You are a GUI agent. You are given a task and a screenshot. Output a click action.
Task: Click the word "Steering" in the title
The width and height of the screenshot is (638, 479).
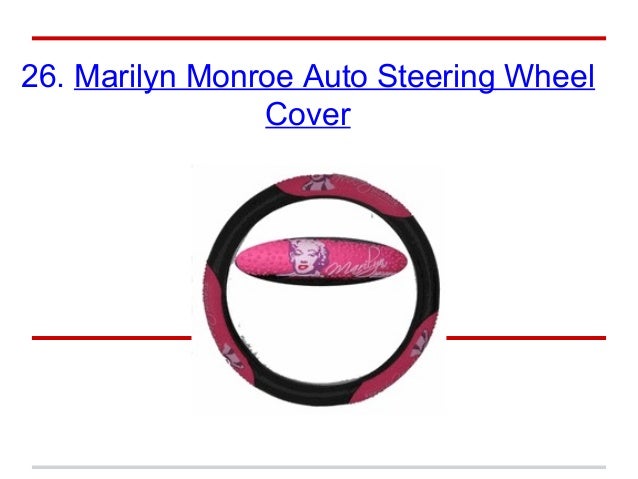(437, 77)
